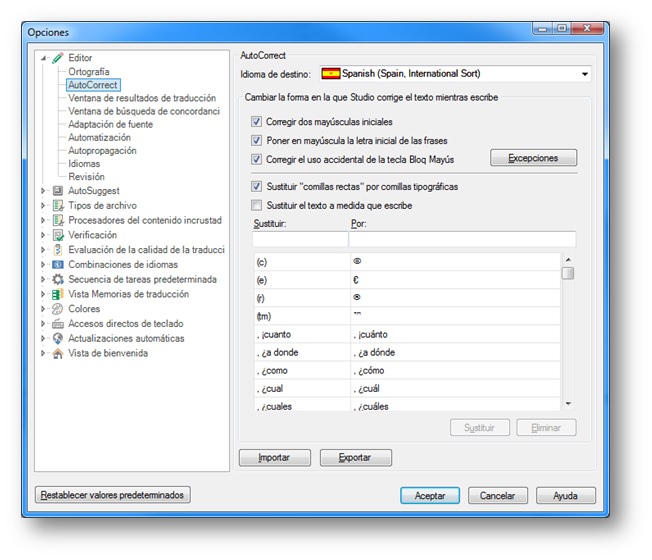The width and height of the screenshot is (652, 560).
Task: Expand the Colores node
Action: (x=43, y=308)
